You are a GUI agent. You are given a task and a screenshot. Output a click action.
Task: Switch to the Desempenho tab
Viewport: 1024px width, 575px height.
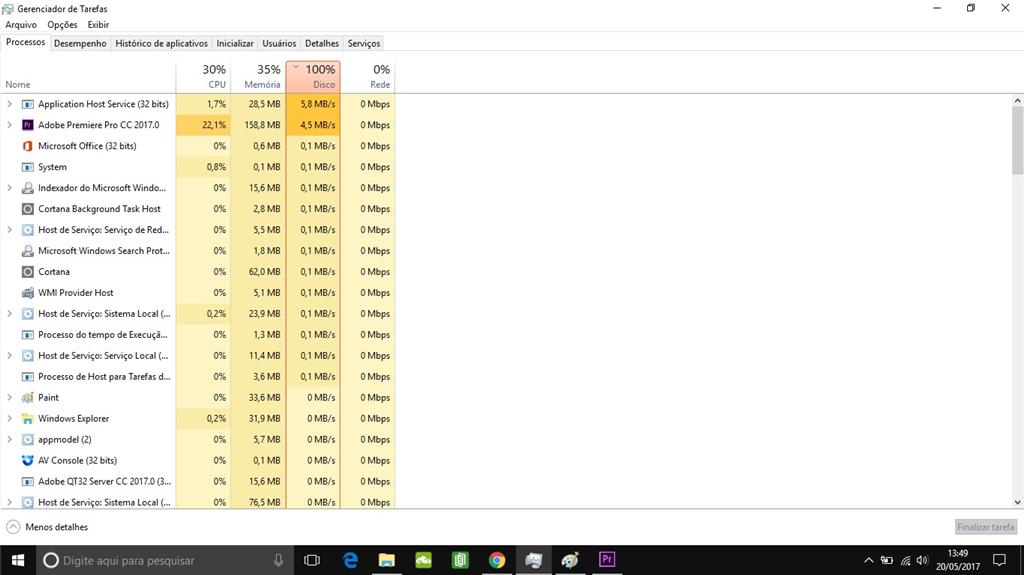click(x=80, y=43)
